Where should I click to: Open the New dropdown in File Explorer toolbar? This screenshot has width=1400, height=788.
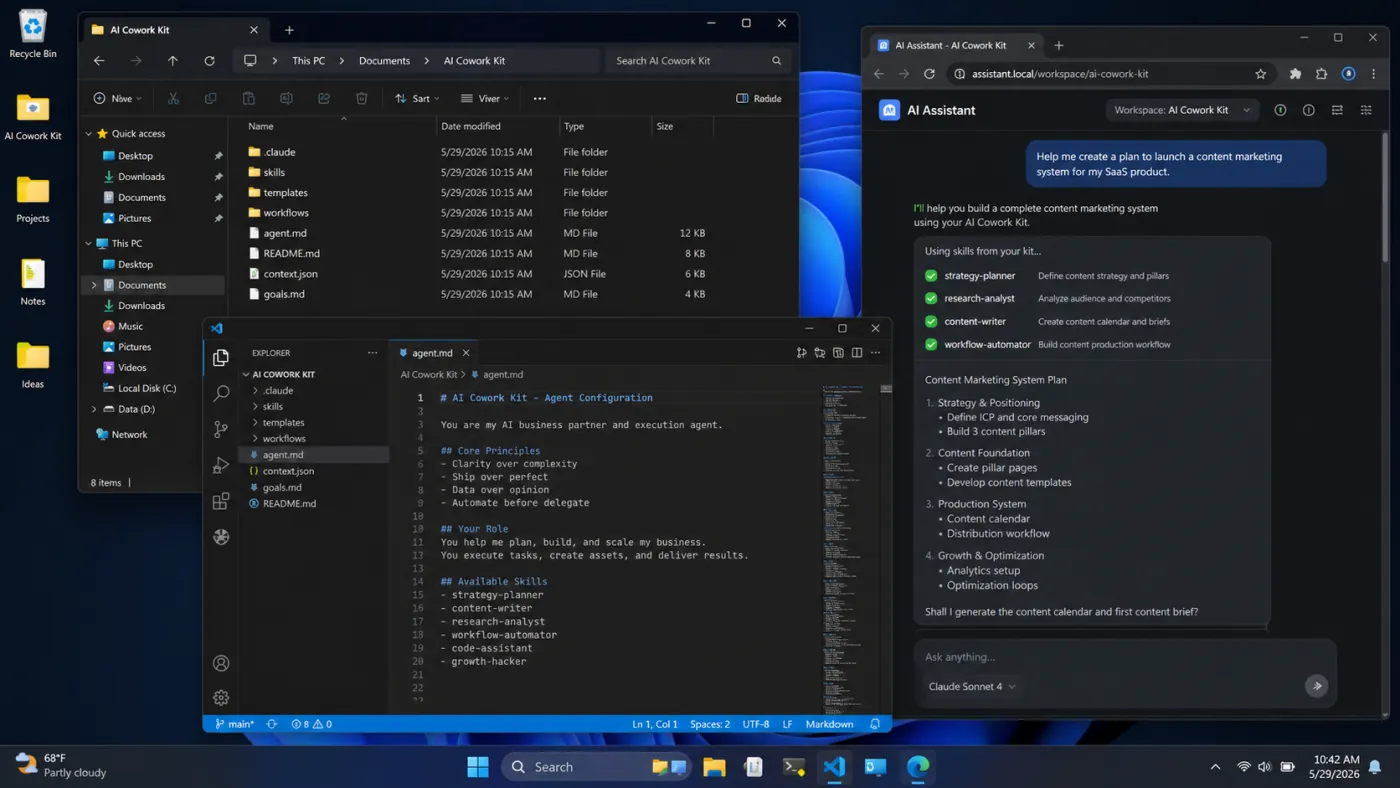coord(117,98)
